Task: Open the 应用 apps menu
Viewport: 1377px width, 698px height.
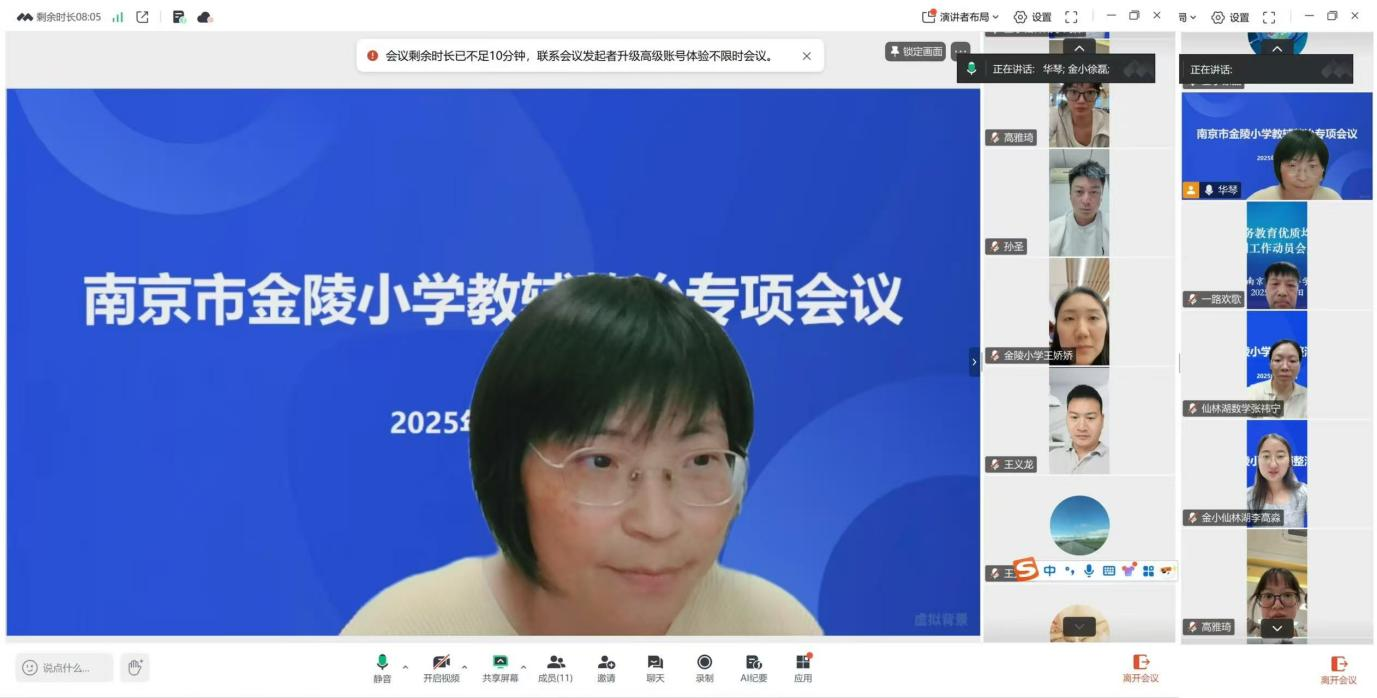Action: coord(803,667)
